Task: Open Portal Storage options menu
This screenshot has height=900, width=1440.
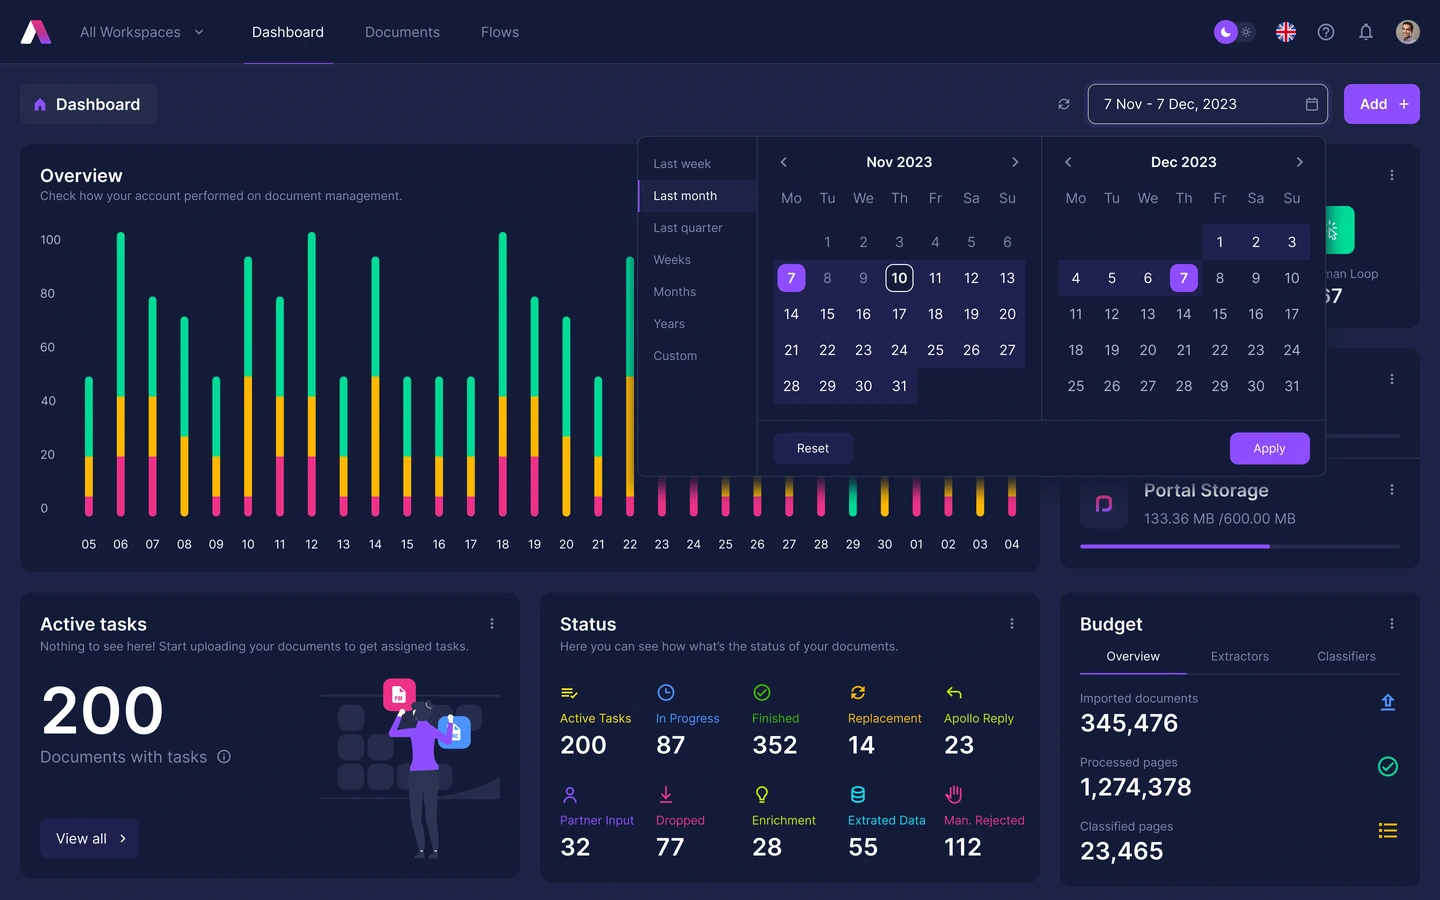Action: [1392, 490]
